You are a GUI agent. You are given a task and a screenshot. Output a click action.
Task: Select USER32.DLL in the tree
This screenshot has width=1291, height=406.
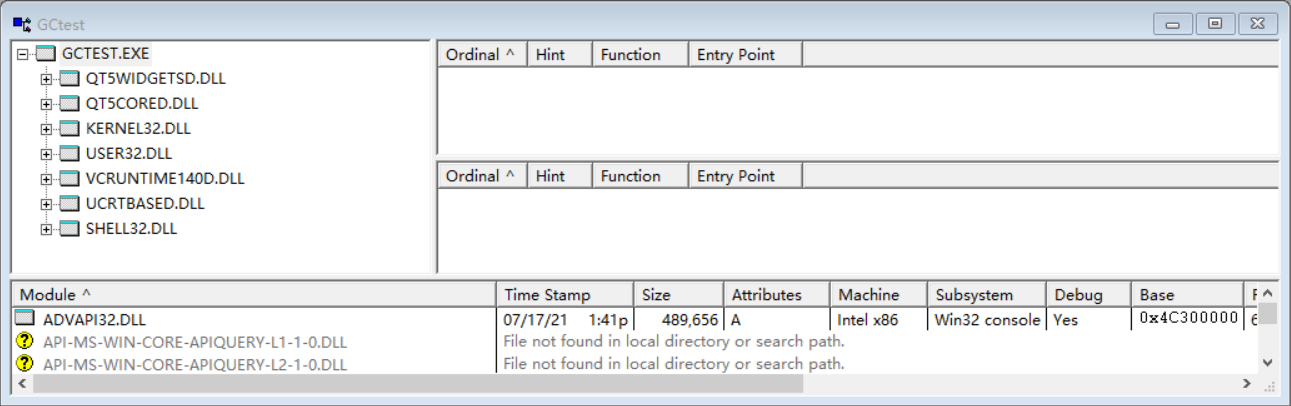point(129,153)
